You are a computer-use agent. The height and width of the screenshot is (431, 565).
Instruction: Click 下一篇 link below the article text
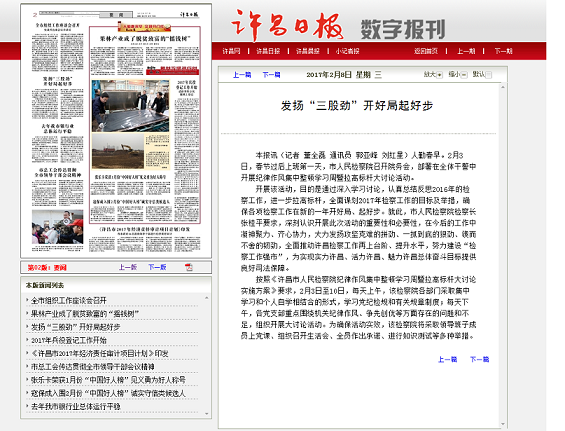480,359
